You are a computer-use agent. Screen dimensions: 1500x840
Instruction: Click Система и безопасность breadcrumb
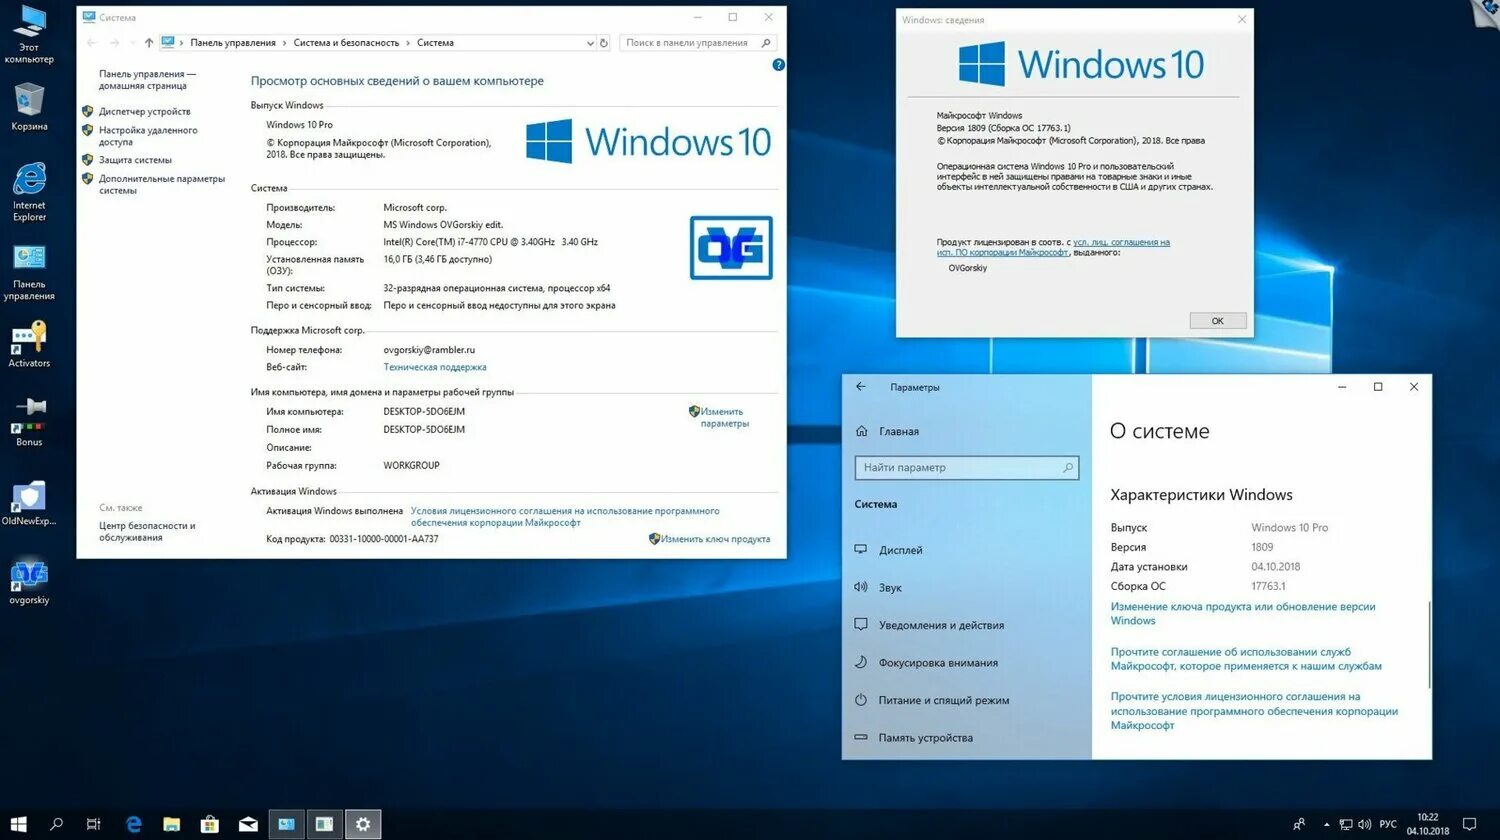click(346, 43)
